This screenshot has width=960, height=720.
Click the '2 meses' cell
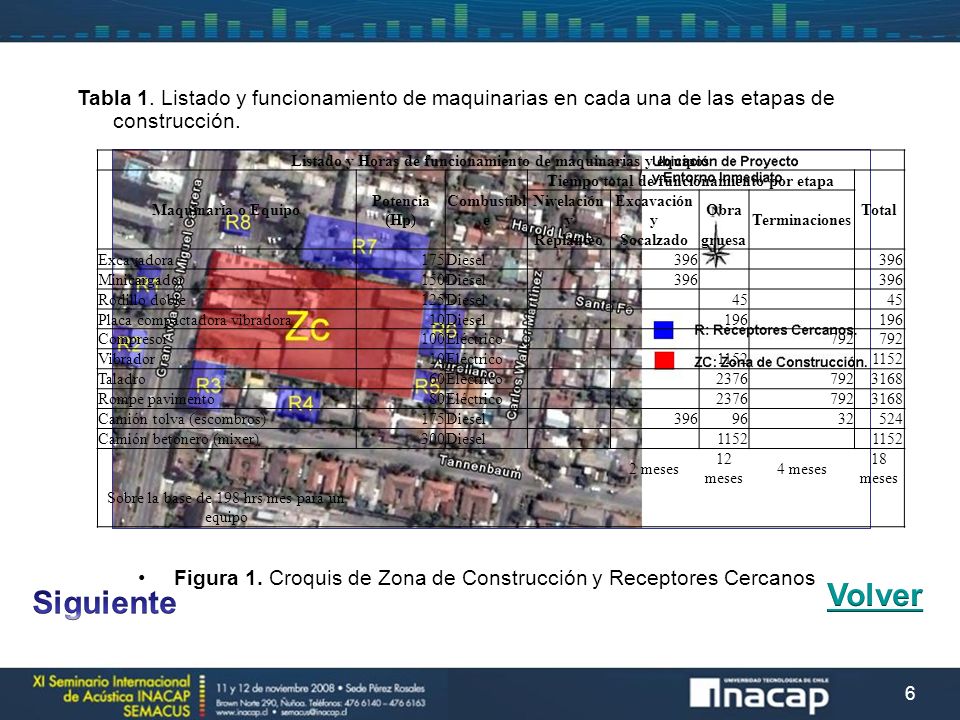[x=654, y=469]
